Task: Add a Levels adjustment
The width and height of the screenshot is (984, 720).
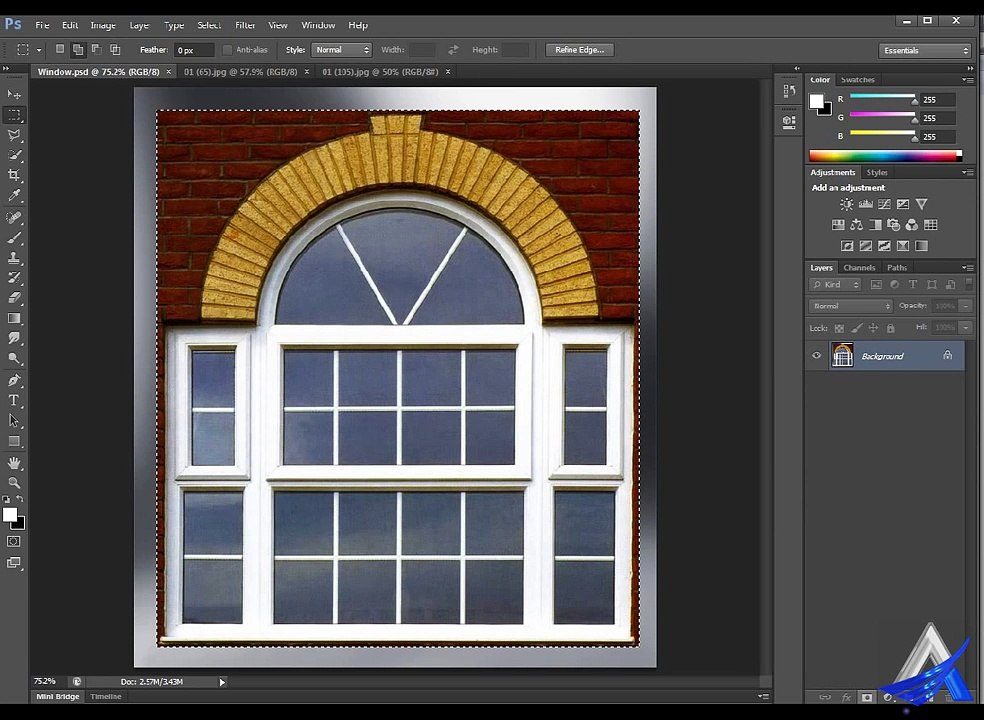Action: [865, 204]
